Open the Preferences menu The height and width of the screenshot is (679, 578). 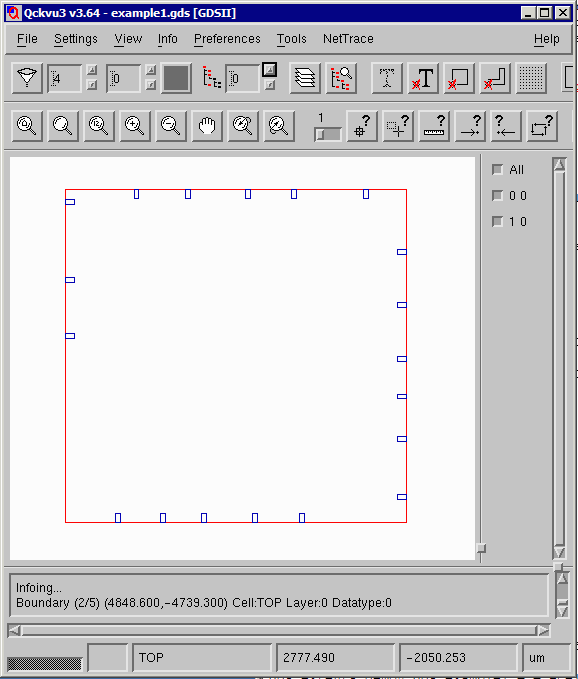(227, 39)
